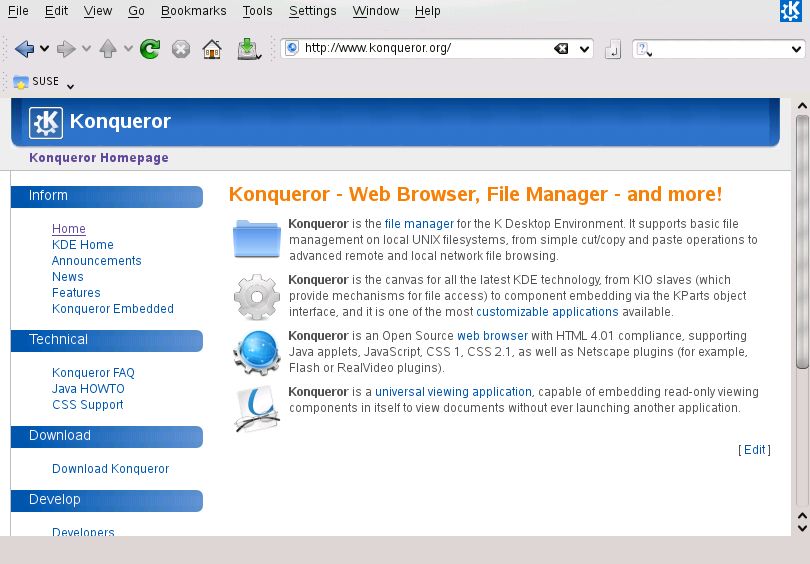Open the Forward history dropdown arrow

(86, 49)
